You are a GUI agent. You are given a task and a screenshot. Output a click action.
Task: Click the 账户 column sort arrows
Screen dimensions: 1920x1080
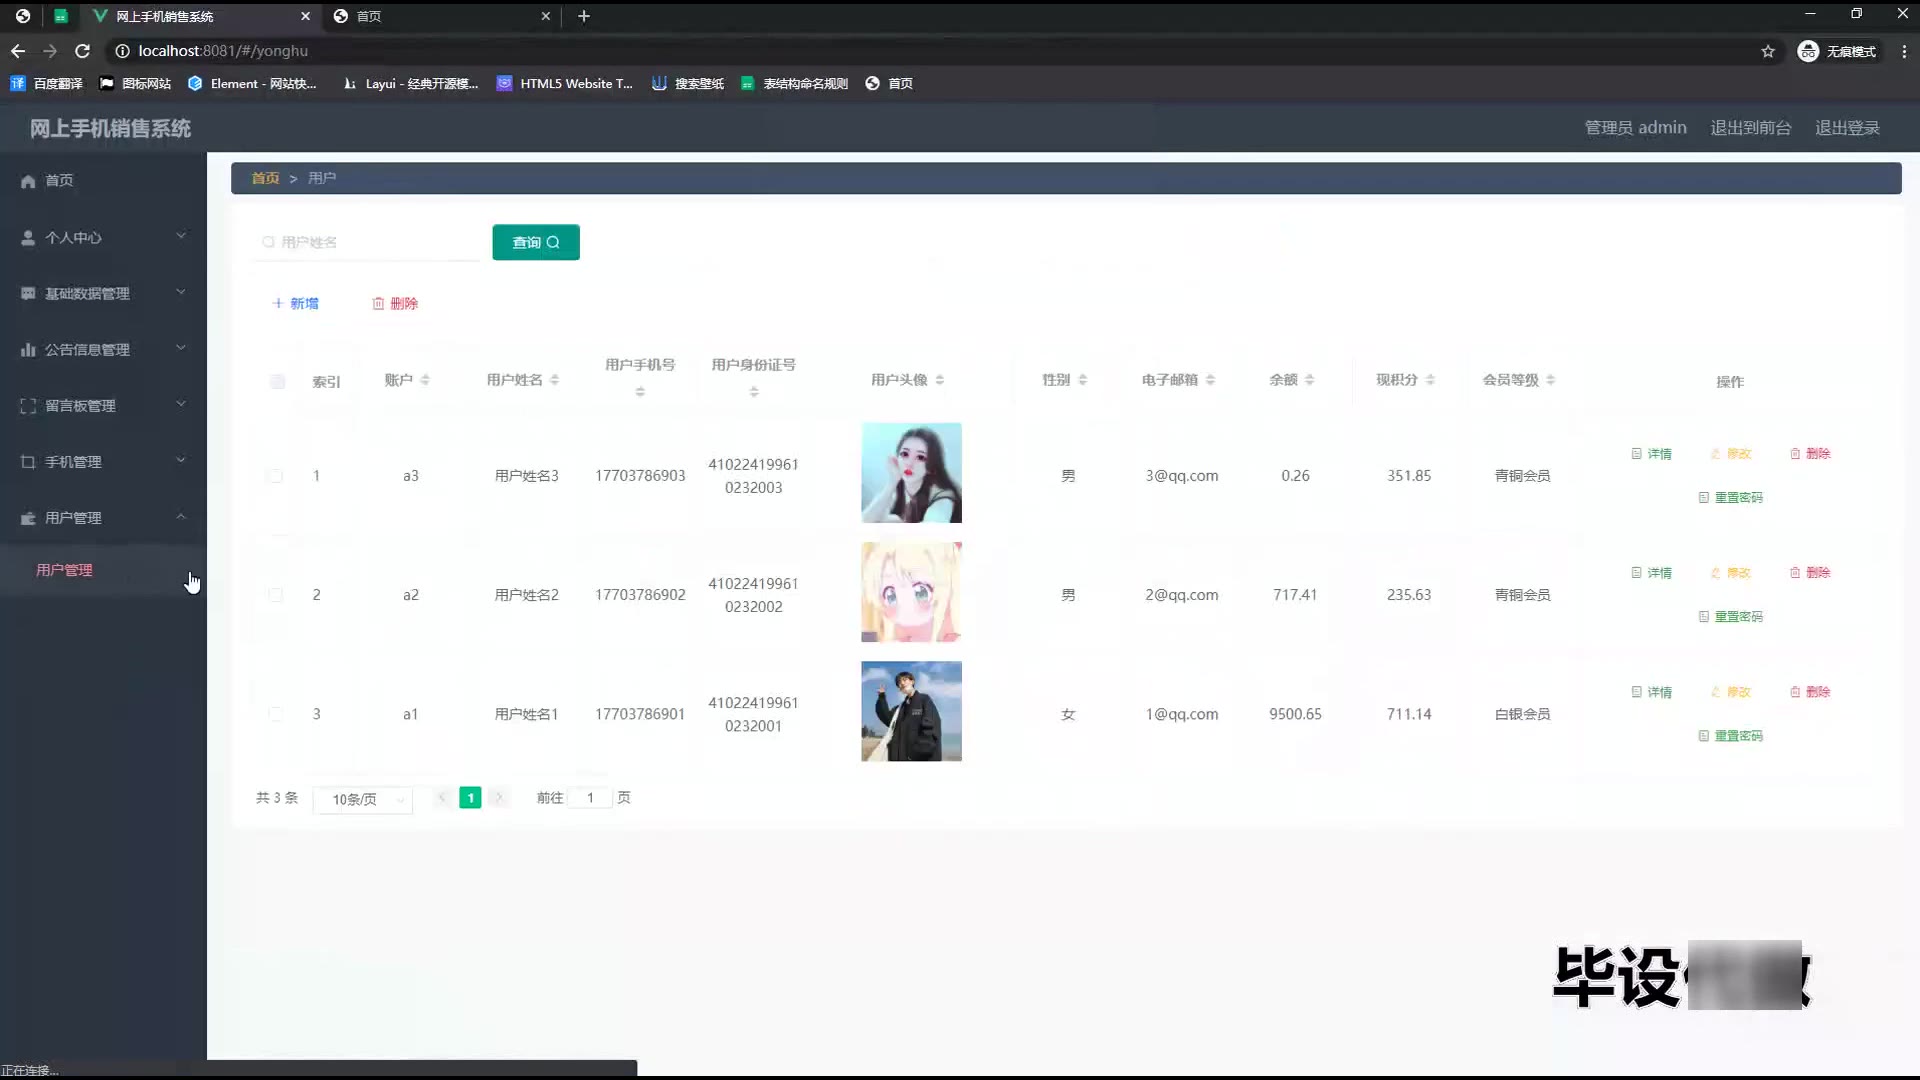(x=425, y=380)
